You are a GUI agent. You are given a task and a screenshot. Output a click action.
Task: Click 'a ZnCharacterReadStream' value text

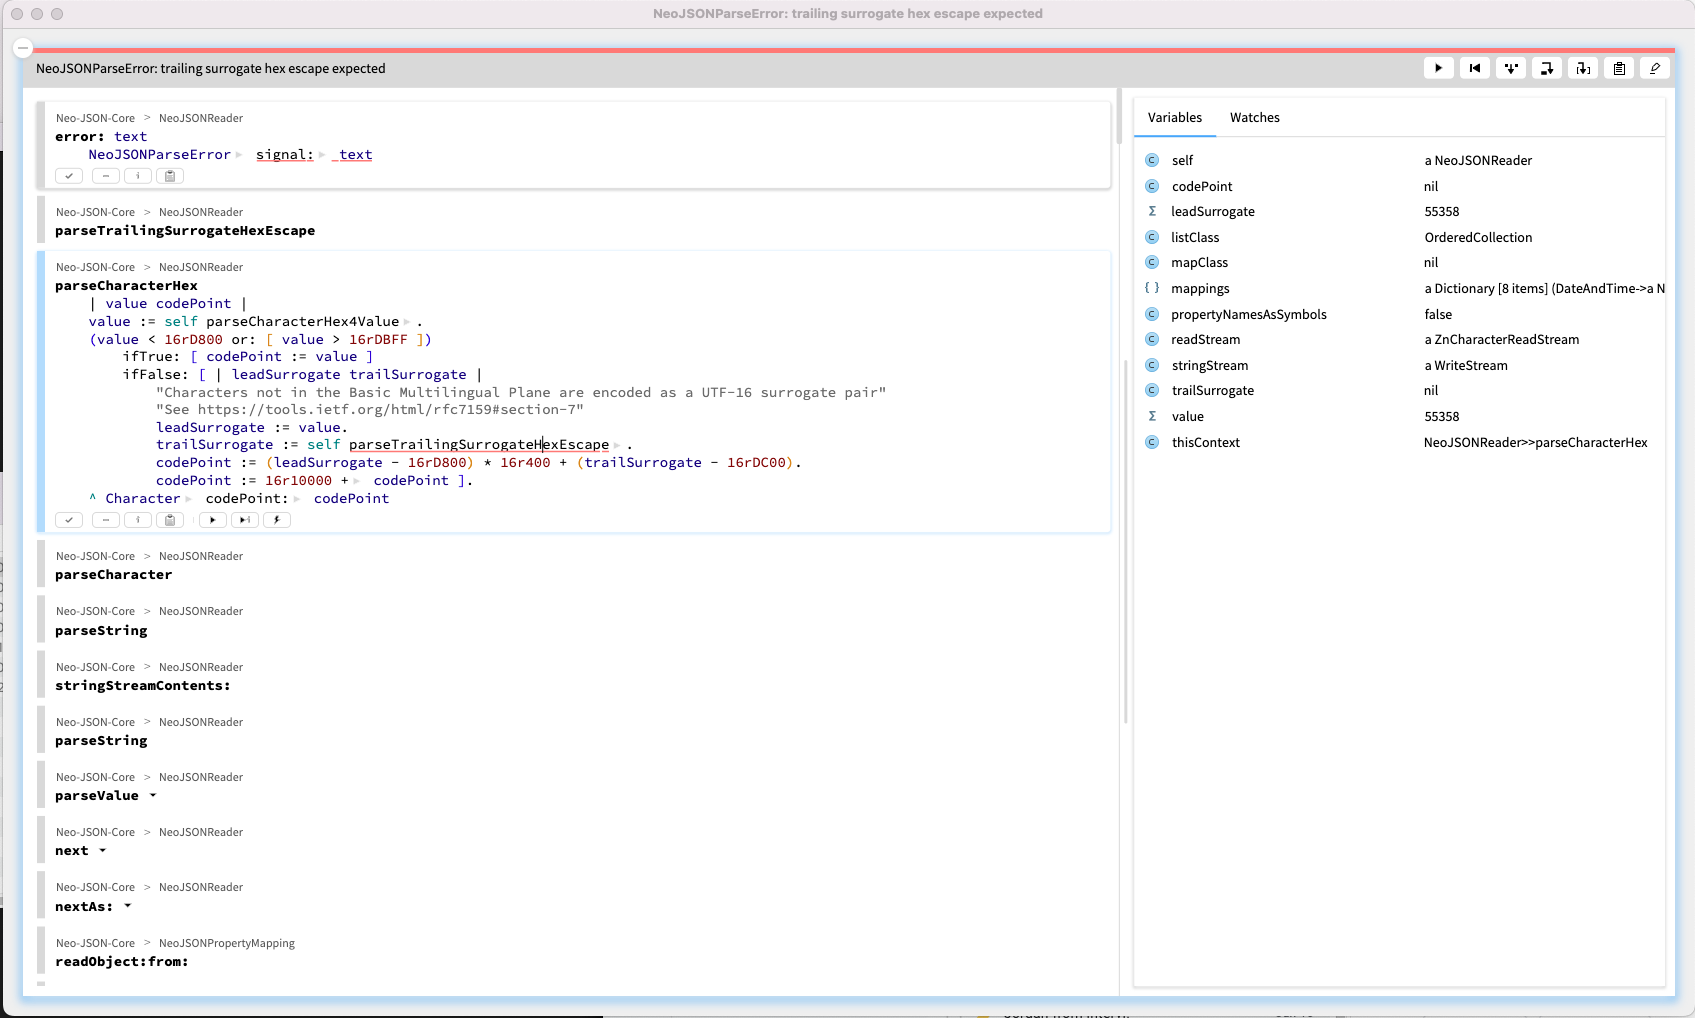1502,339
